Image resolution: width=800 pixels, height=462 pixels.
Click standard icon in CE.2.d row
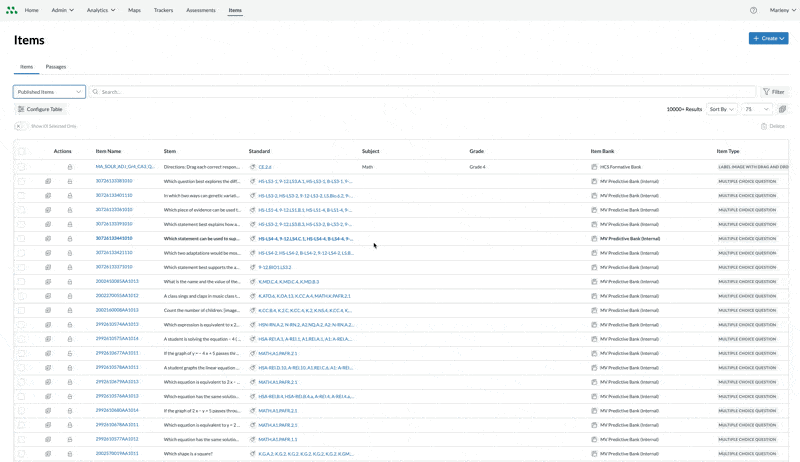[252, 167]
